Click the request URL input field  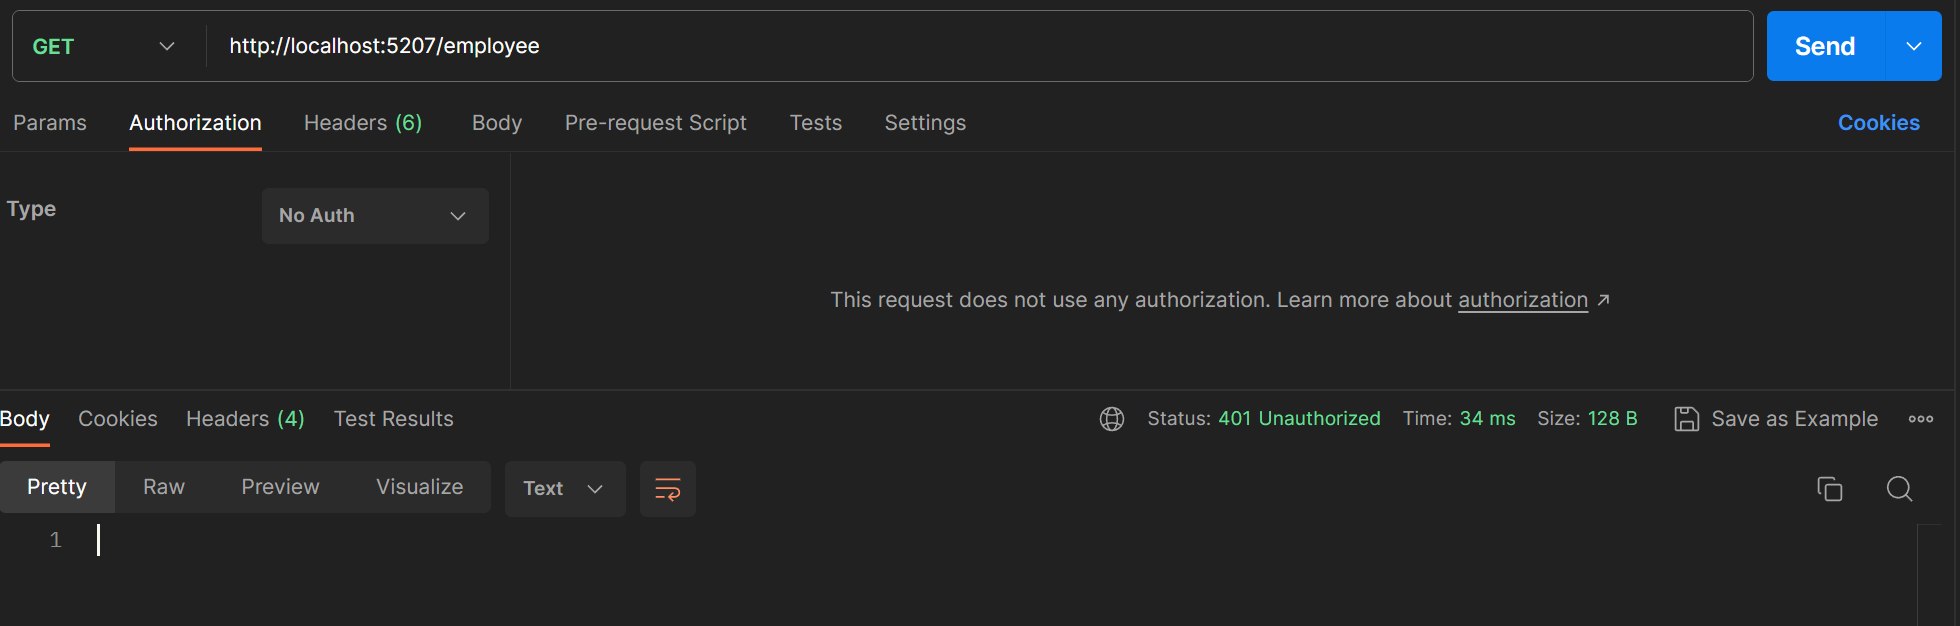(x=980, y=46)
